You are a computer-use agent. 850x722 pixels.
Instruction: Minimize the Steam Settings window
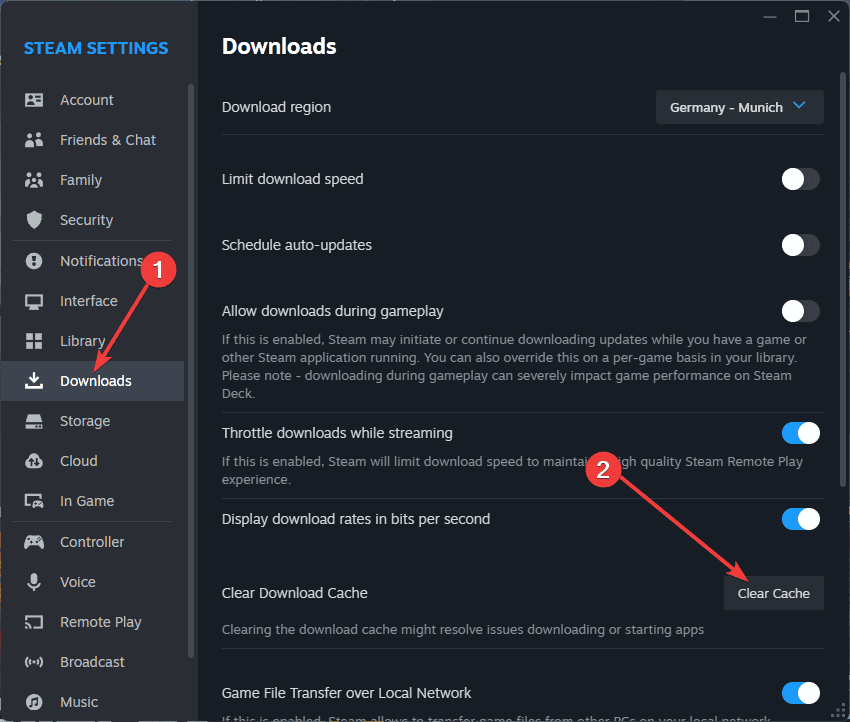[770, 17]
